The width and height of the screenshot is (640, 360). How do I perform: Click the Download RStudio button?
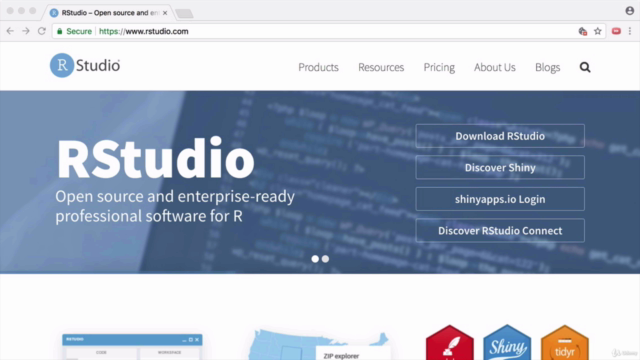click(500, 136)
